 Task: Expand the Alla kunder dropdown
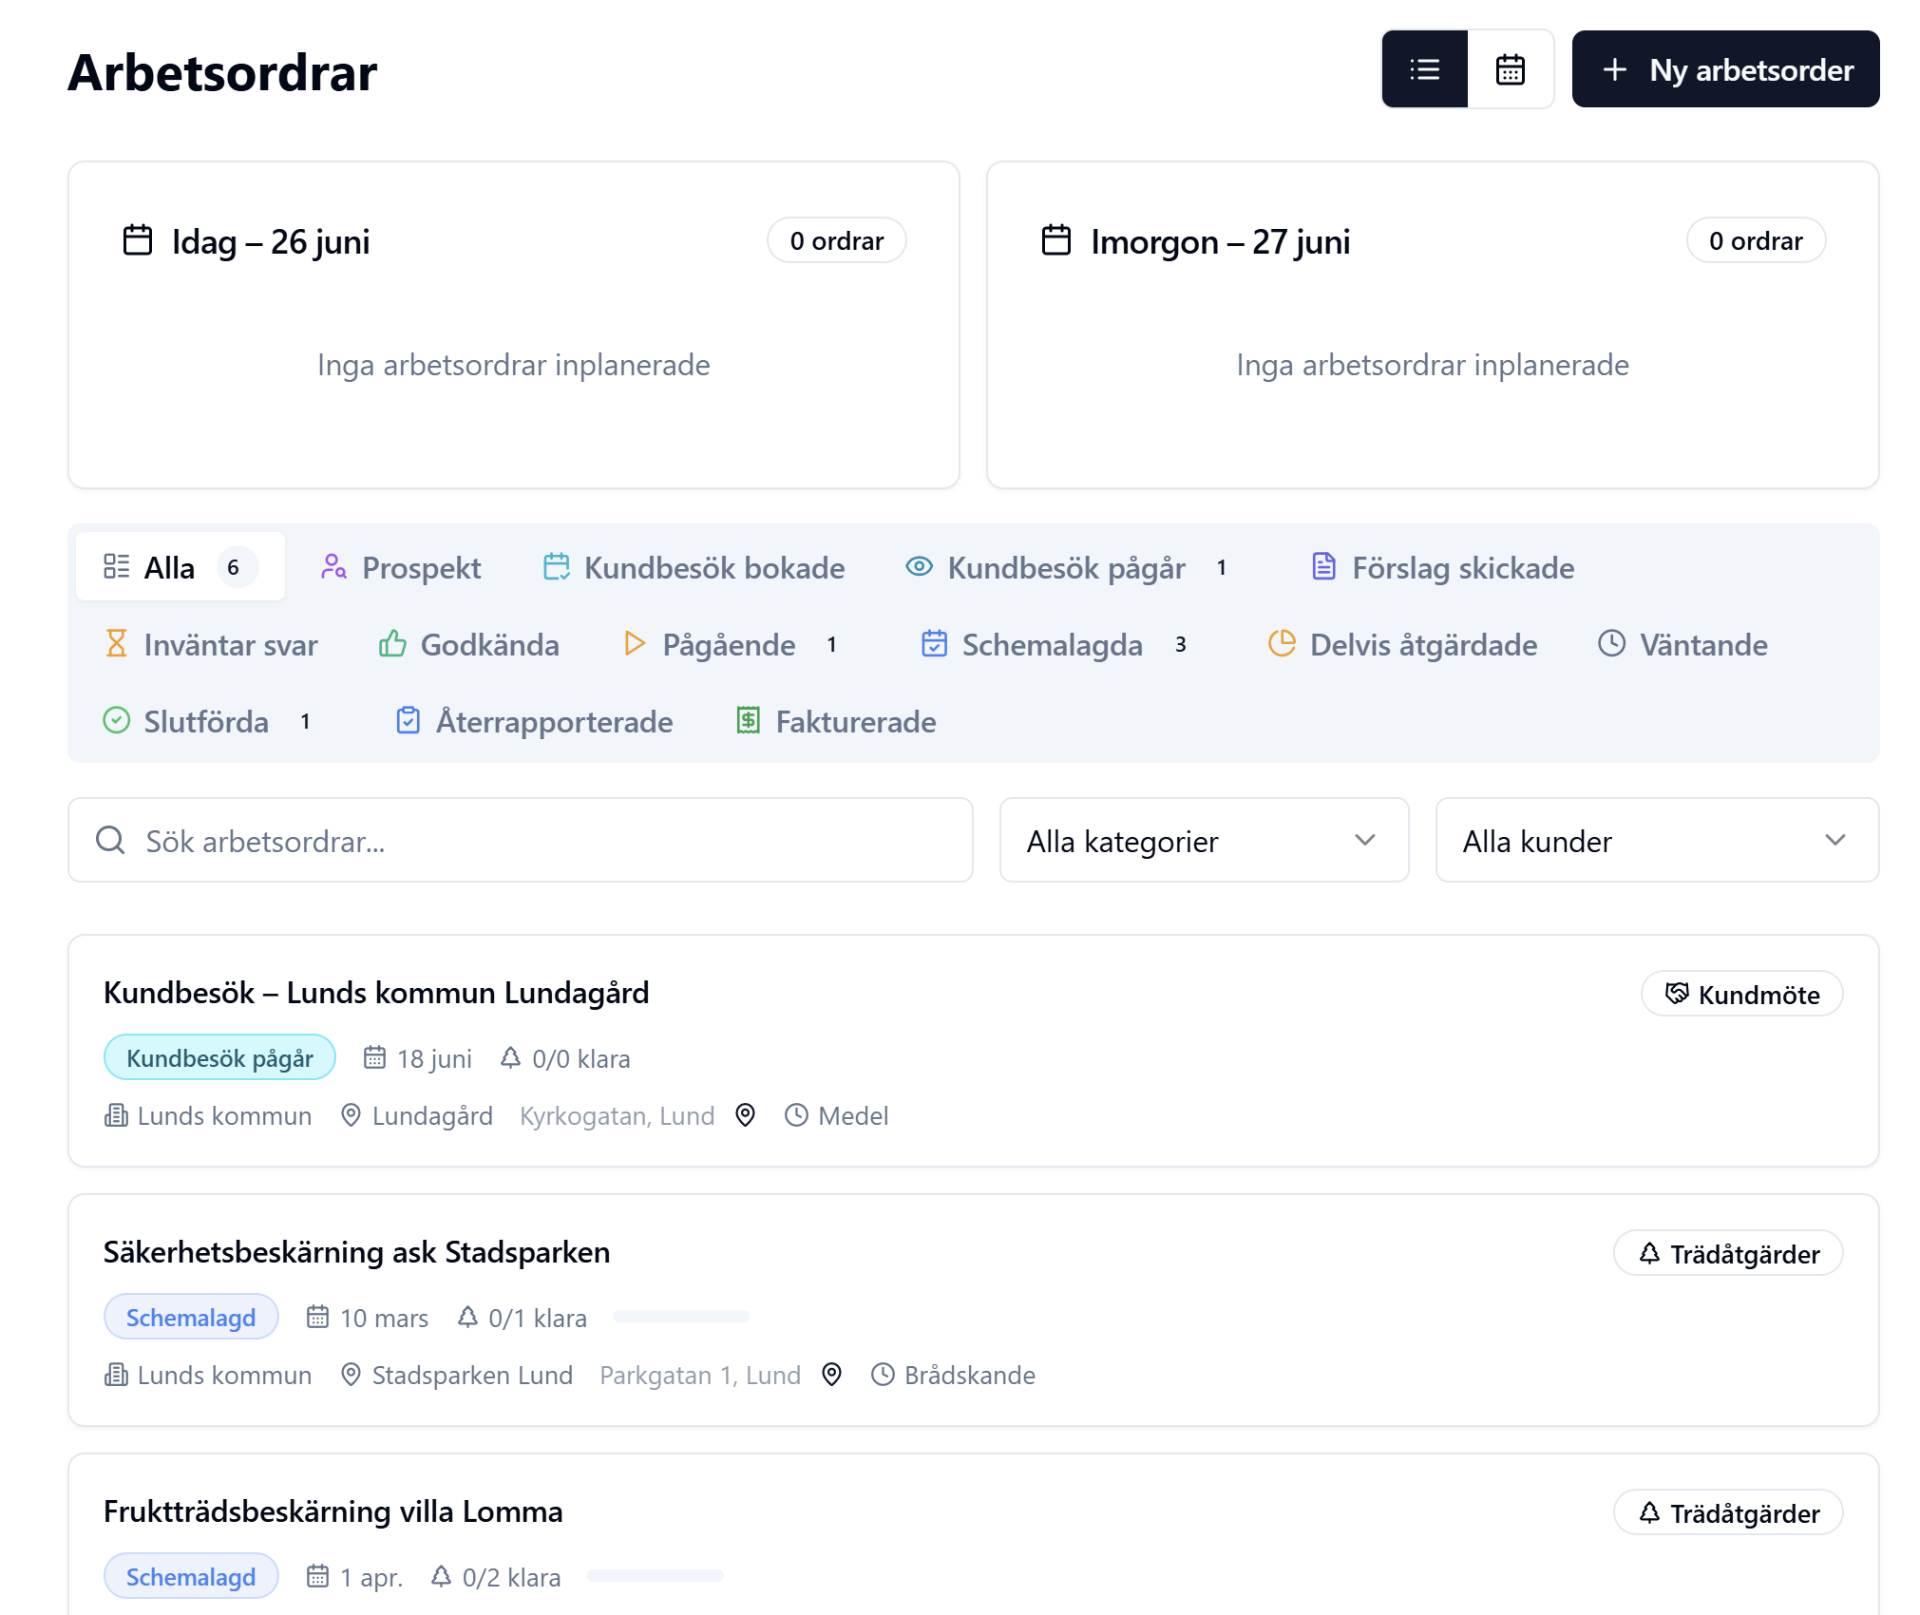point(1657,840)
